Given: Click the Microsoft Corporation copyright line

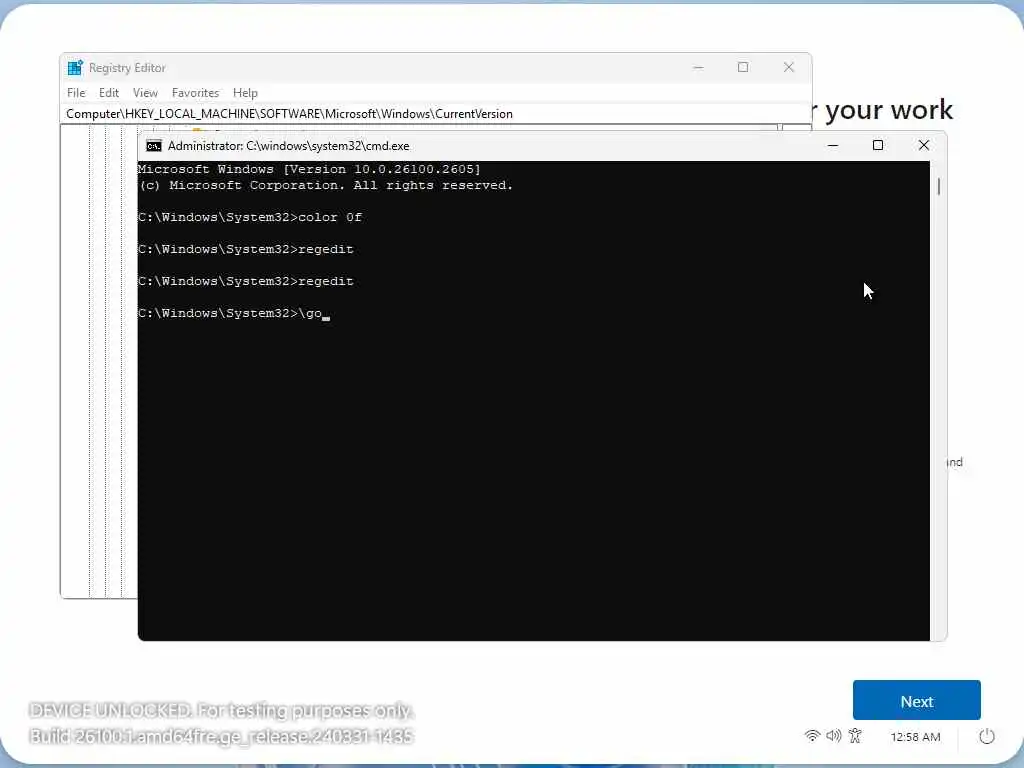Looking at the screenshot, I should 325,185.
